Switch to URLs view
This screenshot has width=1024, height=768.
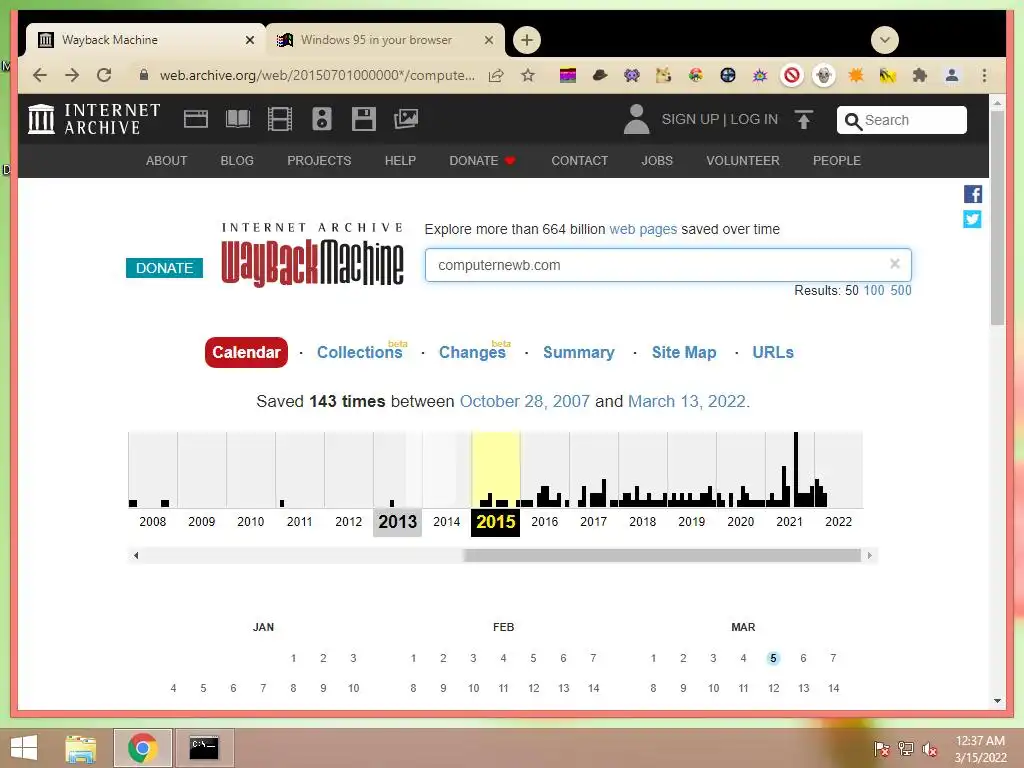point(773,353)
